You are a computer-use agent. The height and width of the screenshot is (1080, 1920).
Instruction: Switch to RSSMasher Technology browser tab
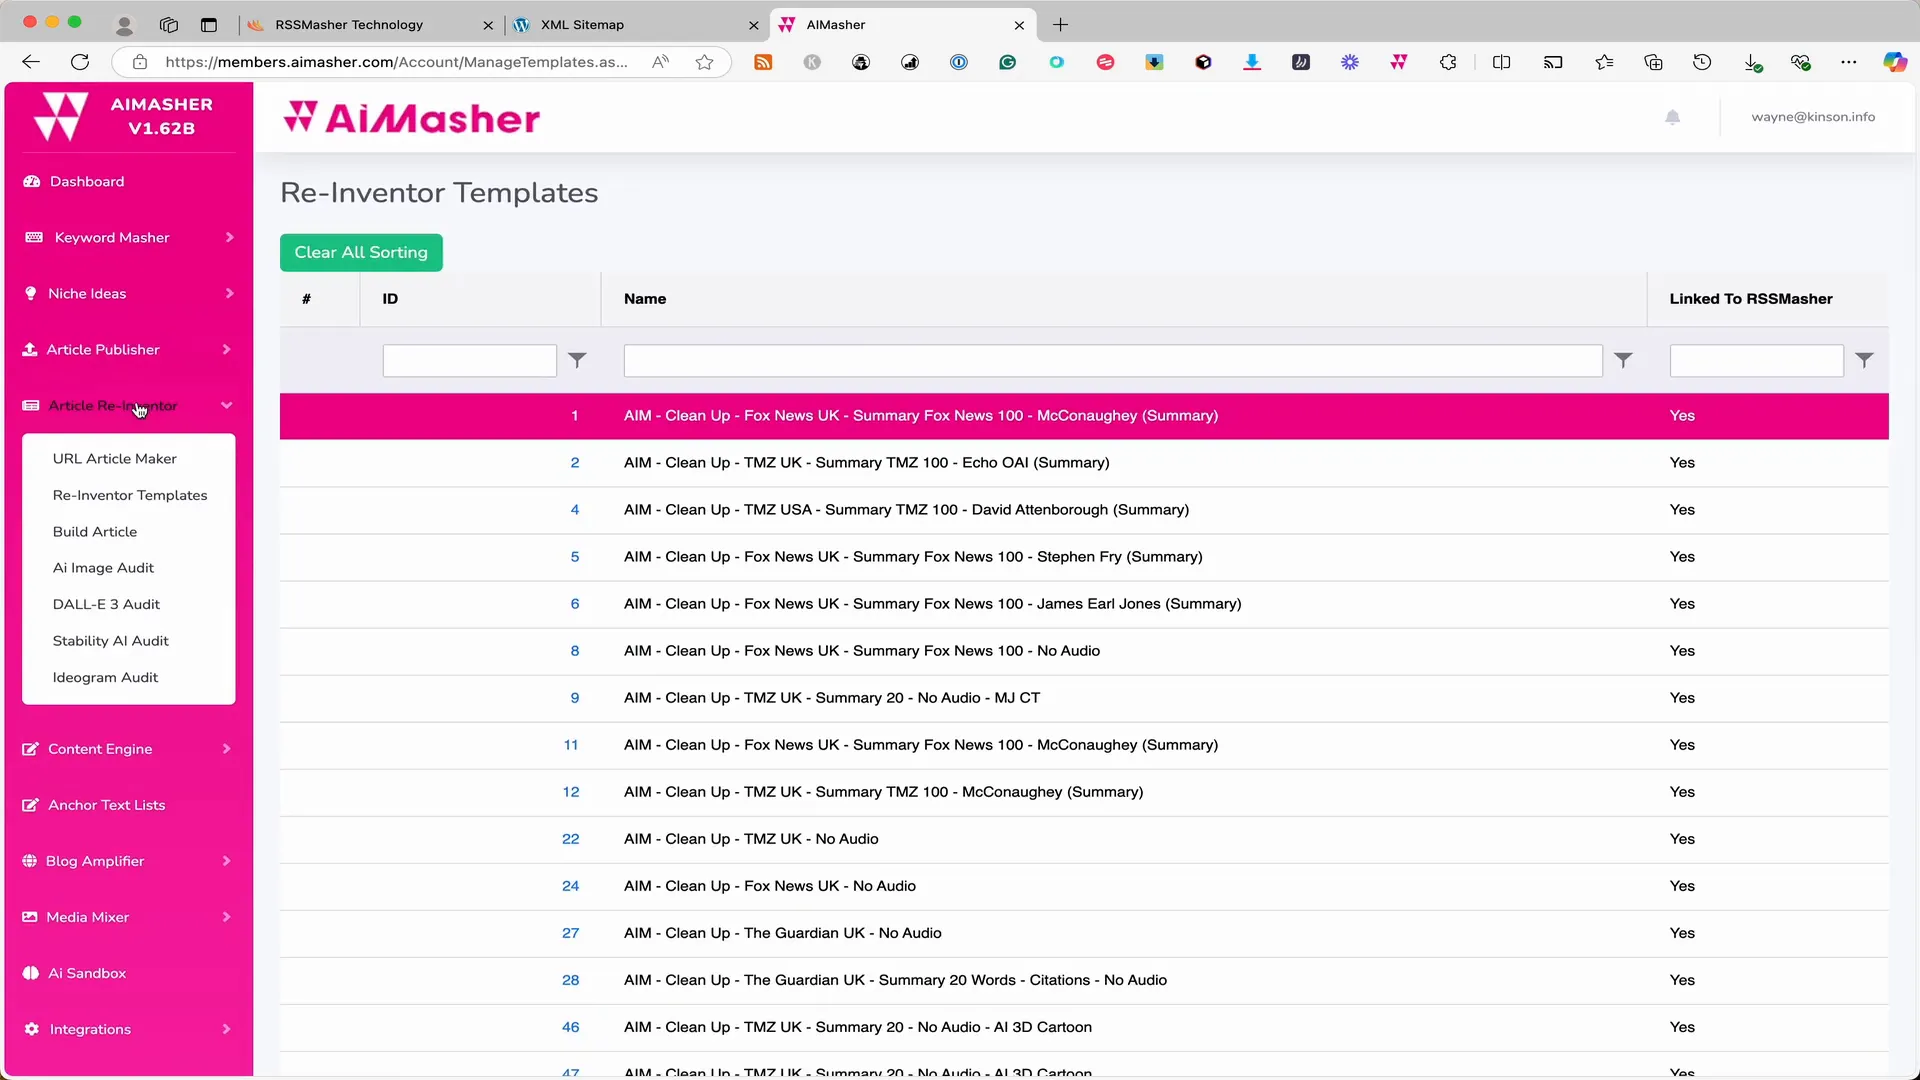[368, 24]
